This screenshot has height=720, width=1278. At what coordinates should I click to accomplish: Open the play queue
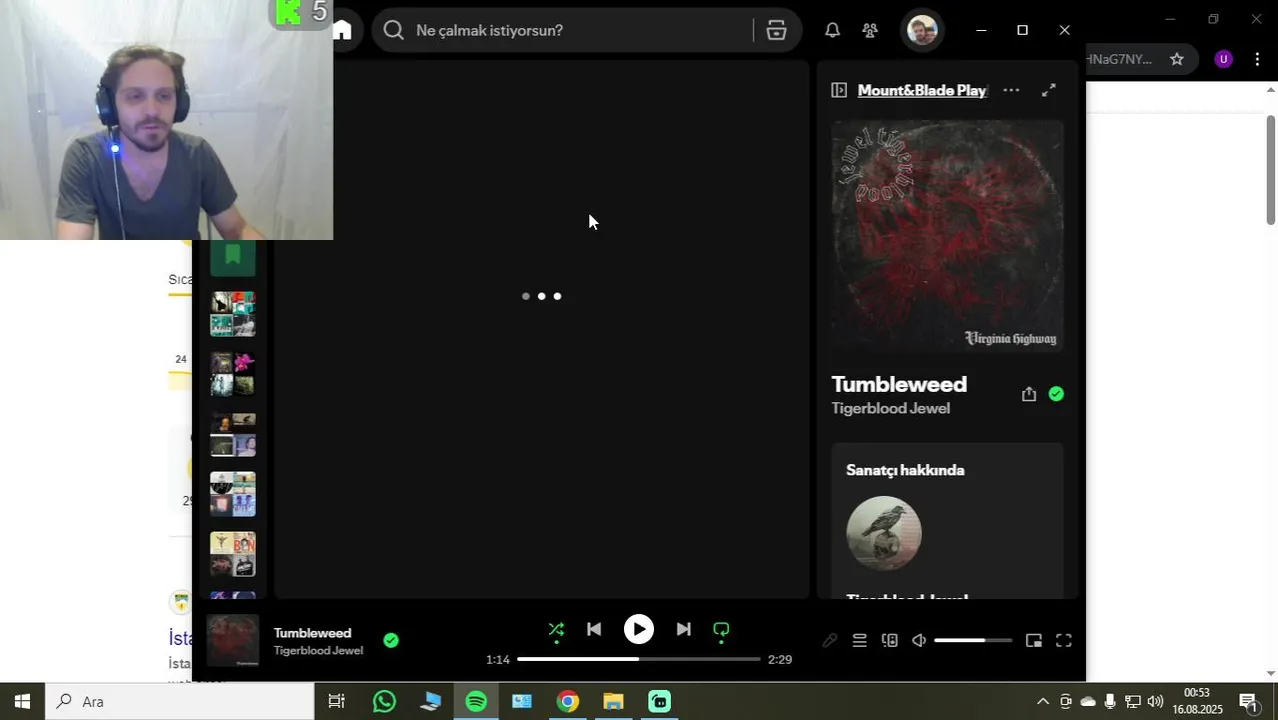[x=859, y=641]
